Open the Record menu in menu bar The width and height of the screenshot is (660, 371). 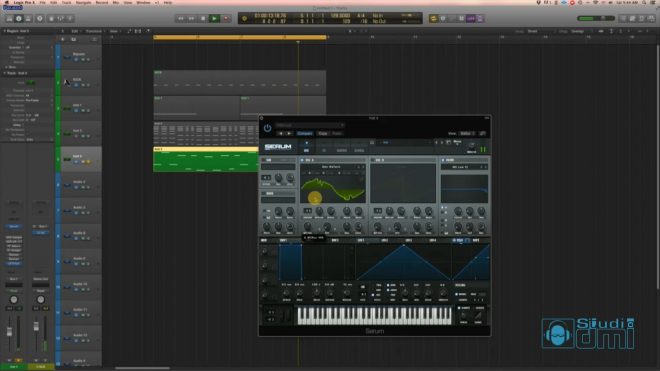tap(101, 3)
